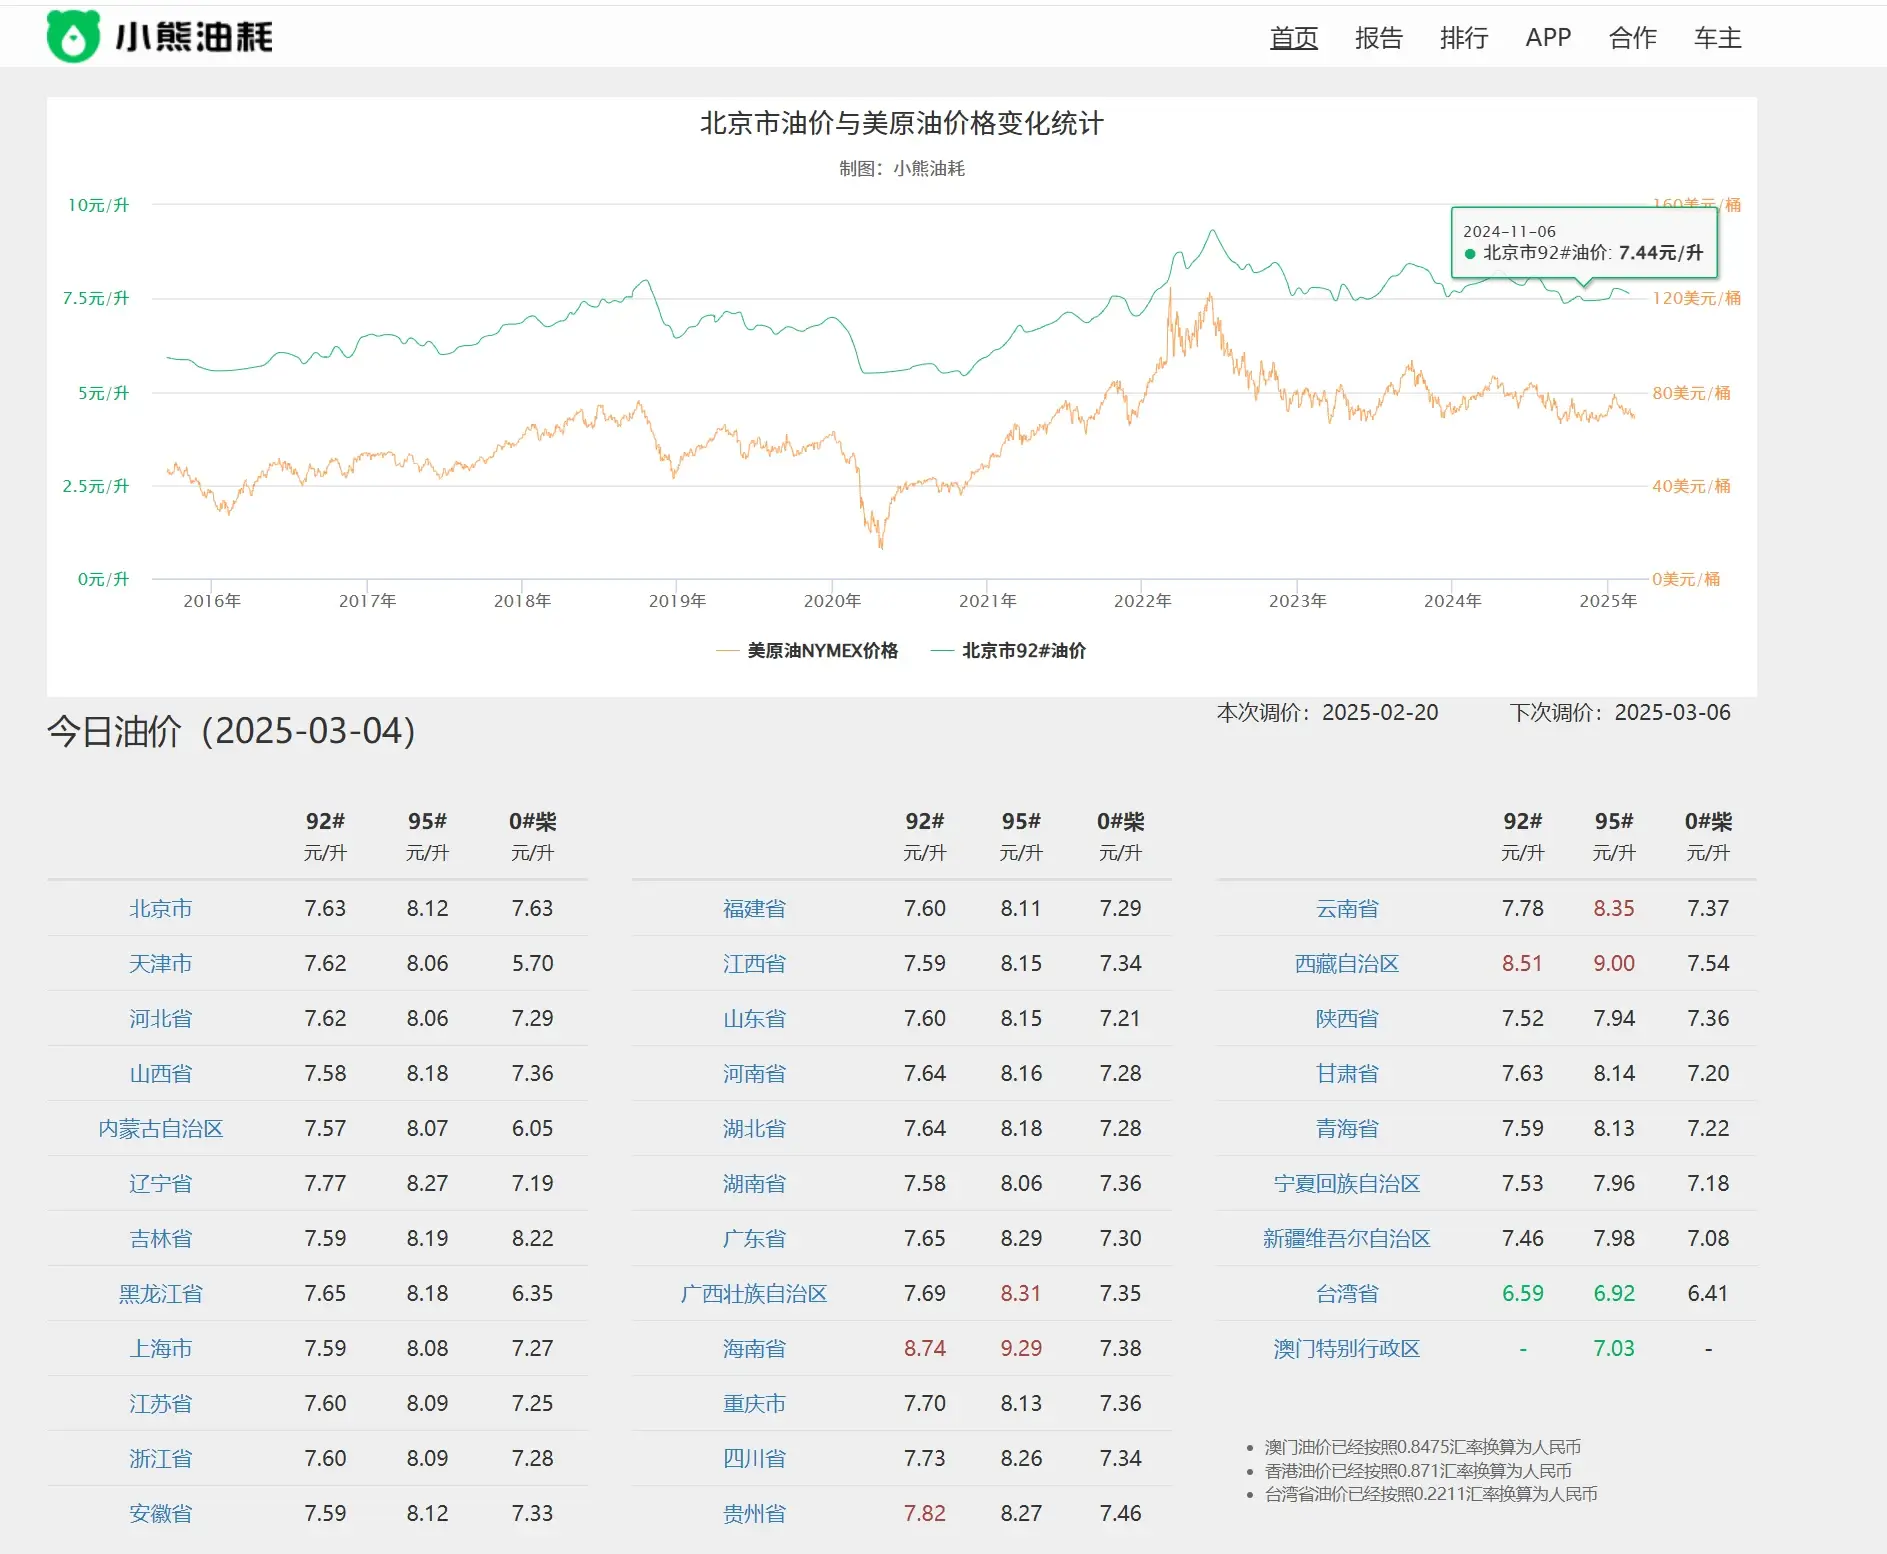The height and width of the screenshot is (1554, 1887).
Task: Go to the 报告 menu item
Action: 1378,38
